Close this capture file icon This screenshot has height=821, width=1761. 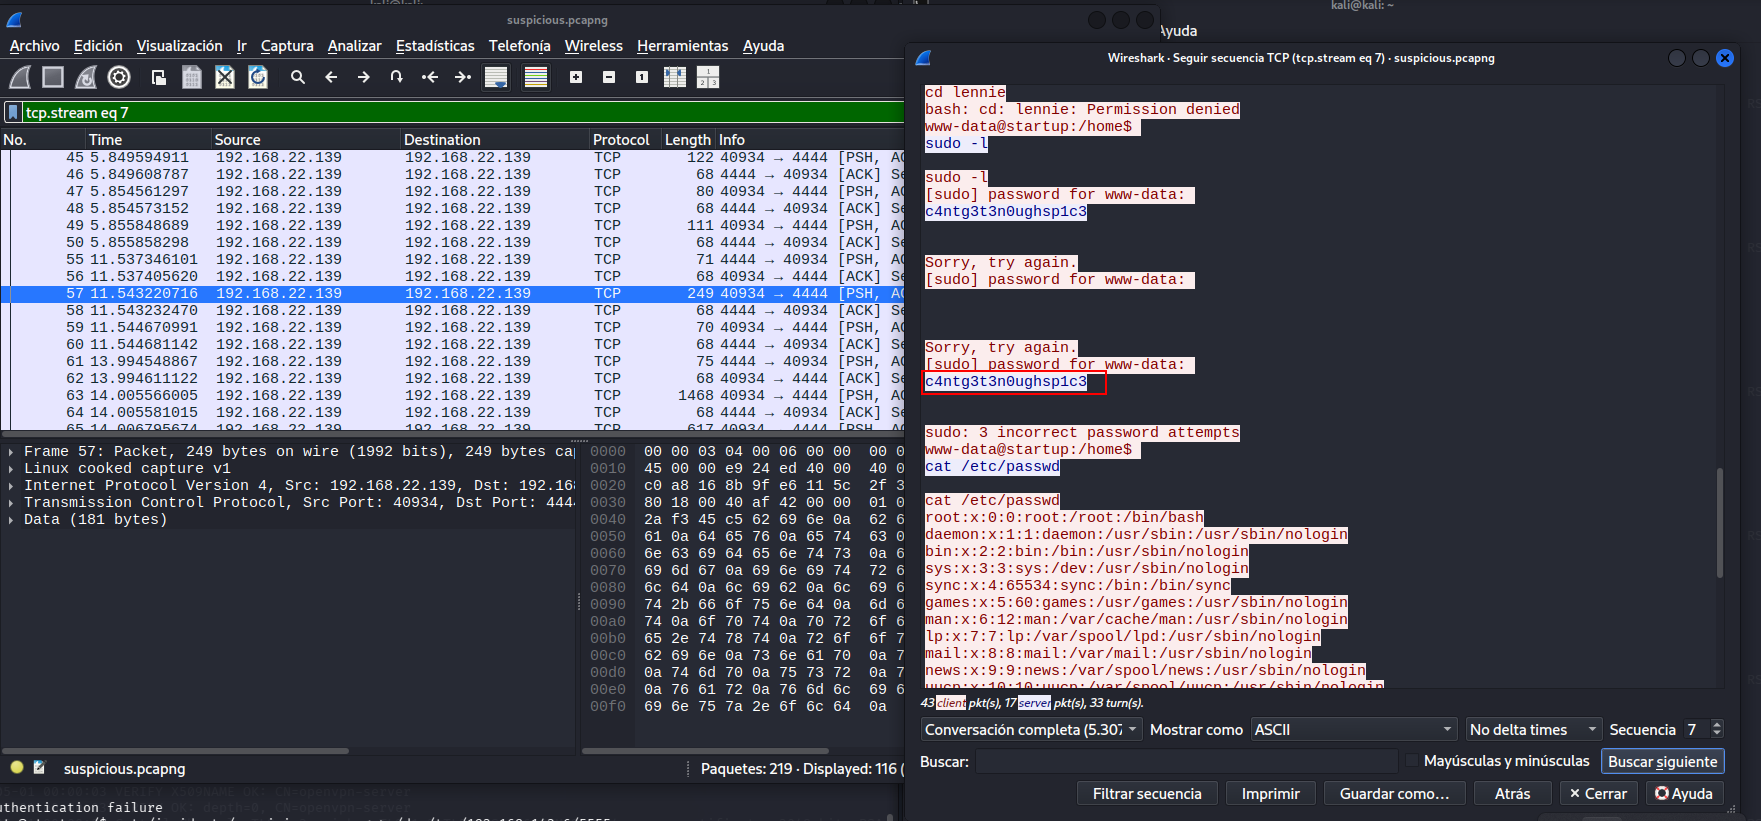pyautogui.click(x=225, y=77)
